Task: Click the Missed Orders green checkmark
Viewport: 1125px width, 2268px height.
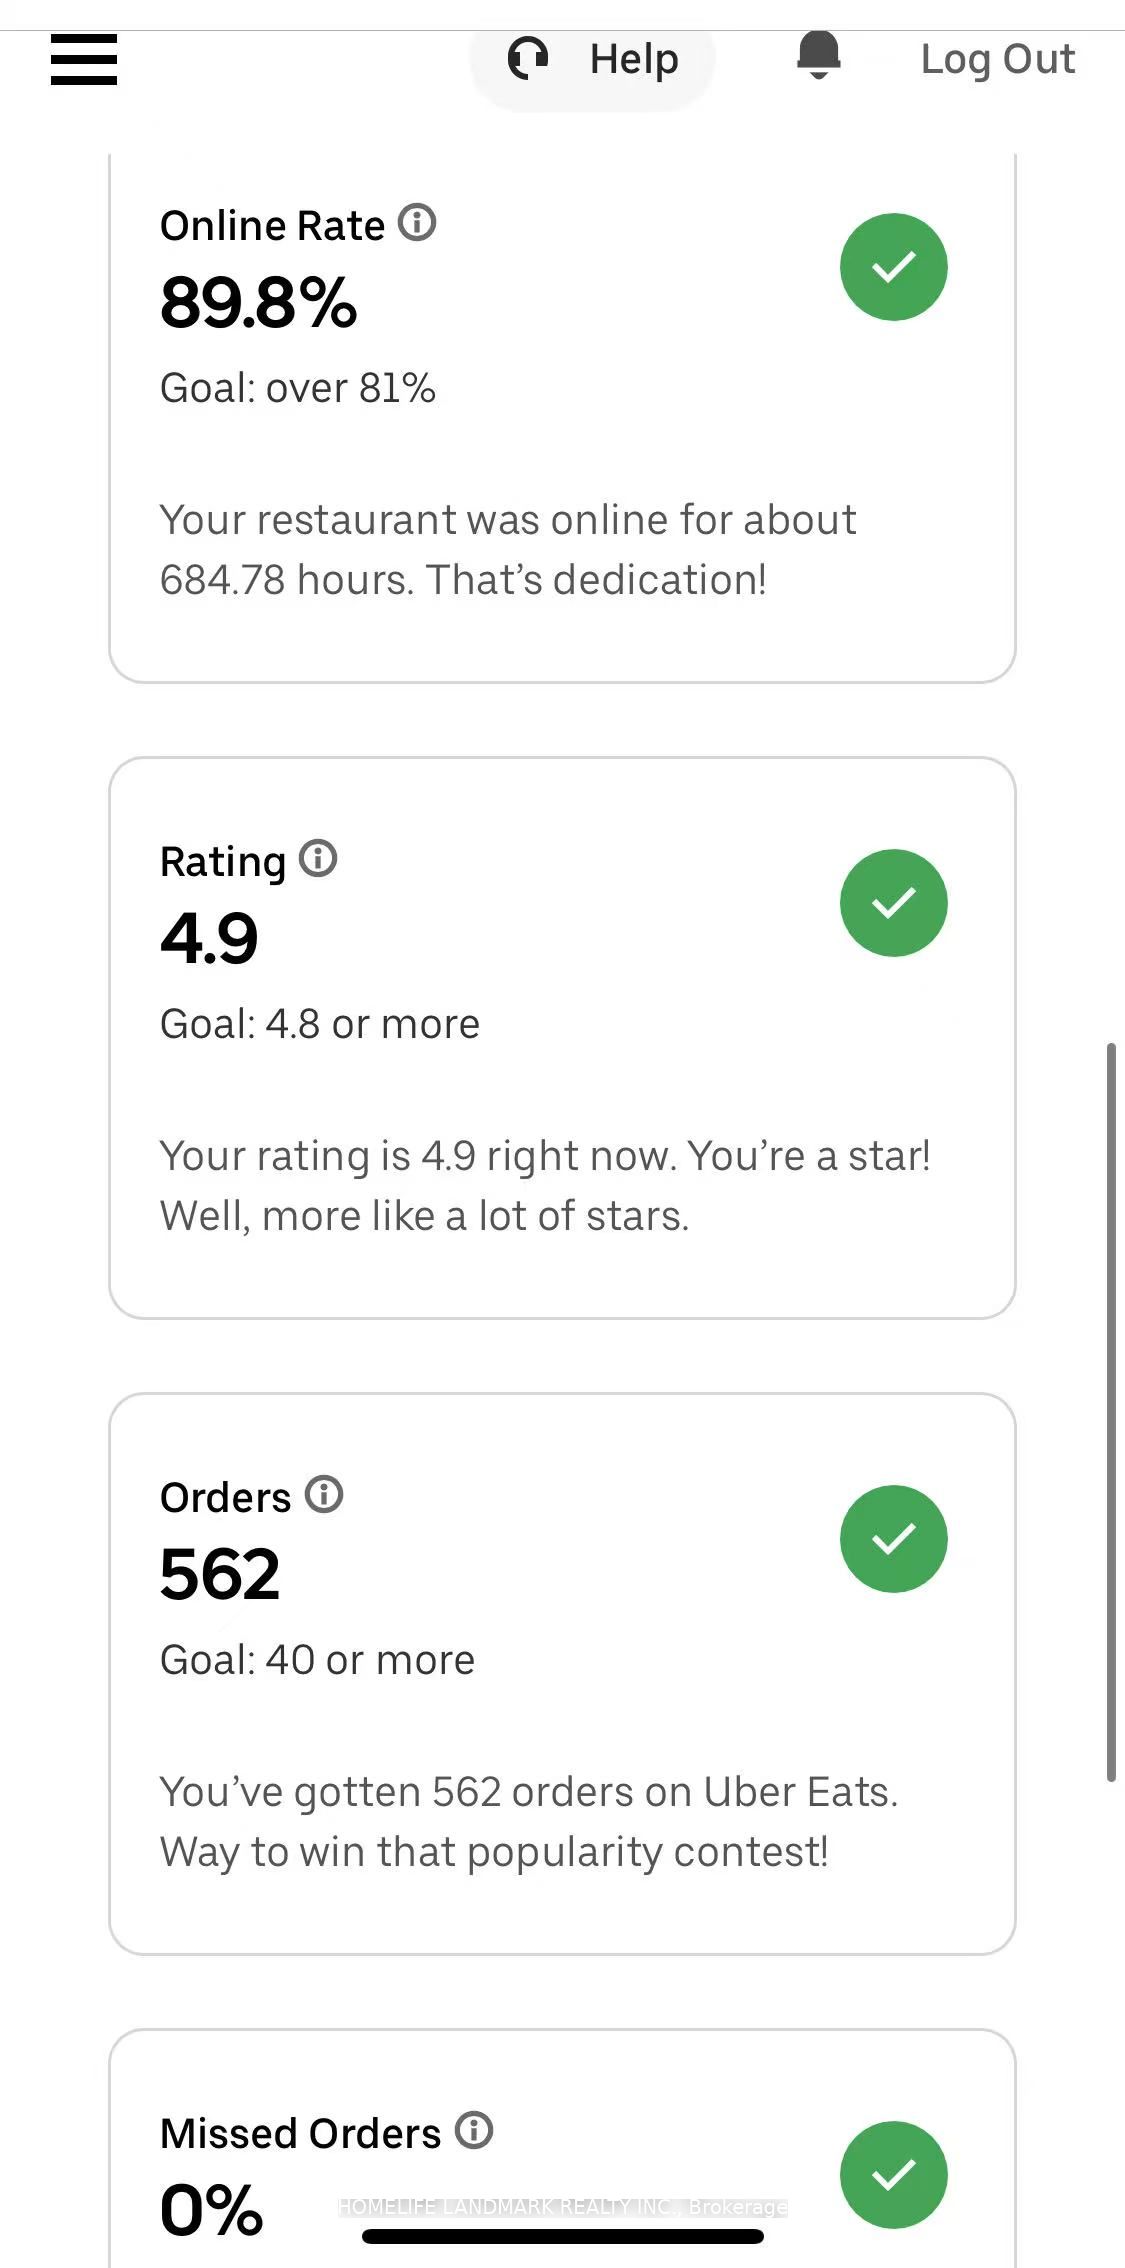Action: tap(893, 2174)
